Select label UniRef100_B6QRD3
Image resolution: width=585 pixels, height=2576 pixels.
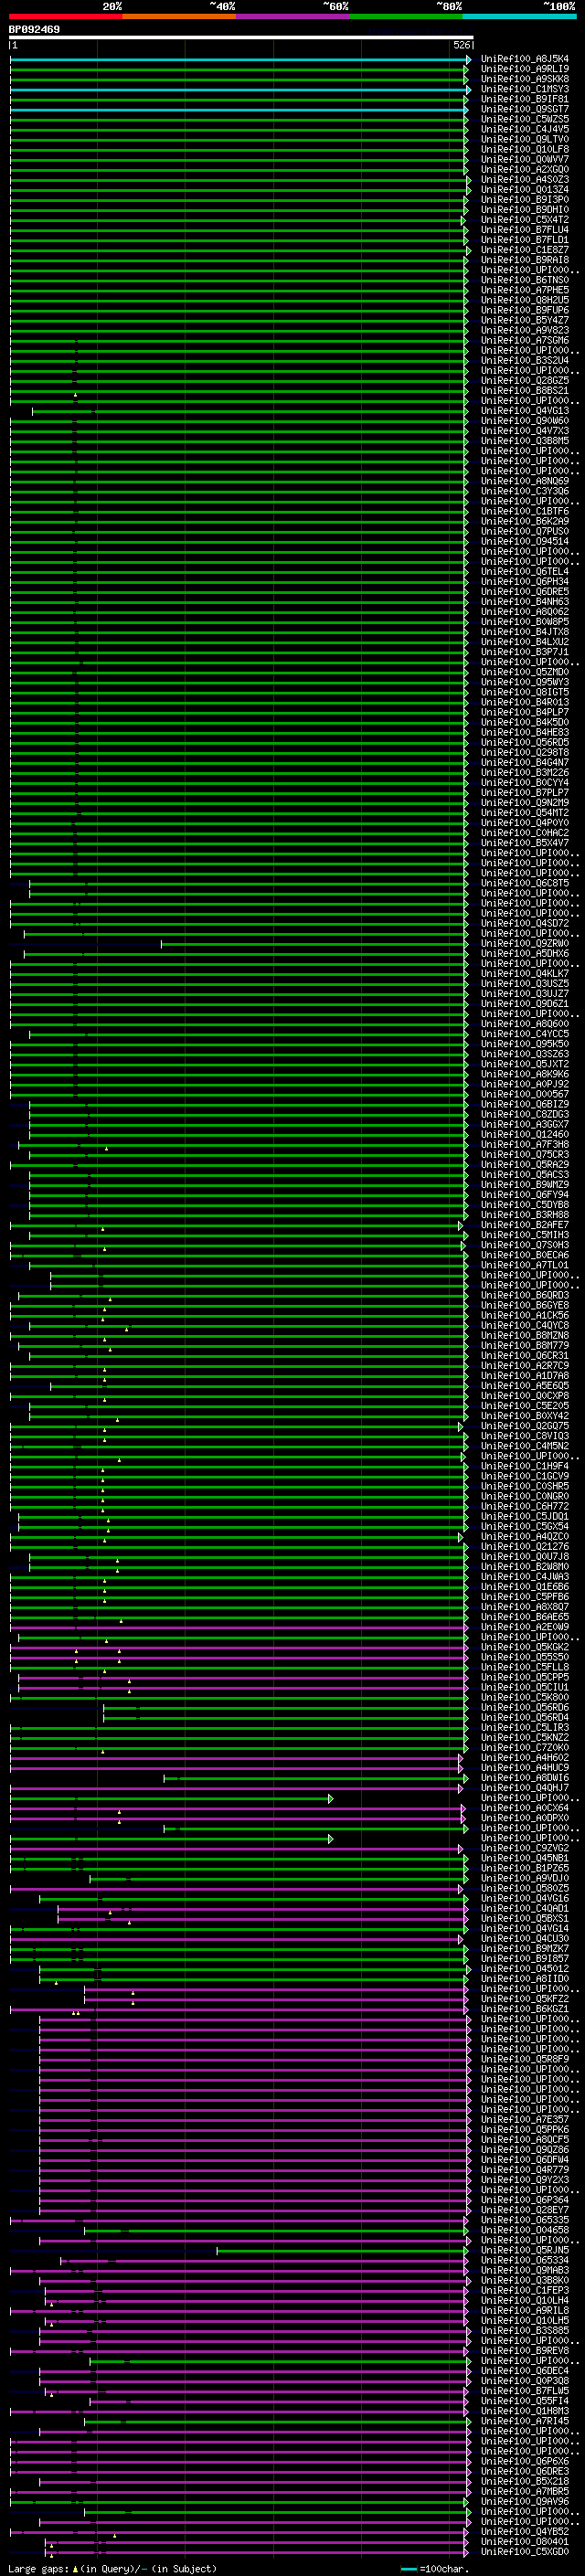(525, 1295)
